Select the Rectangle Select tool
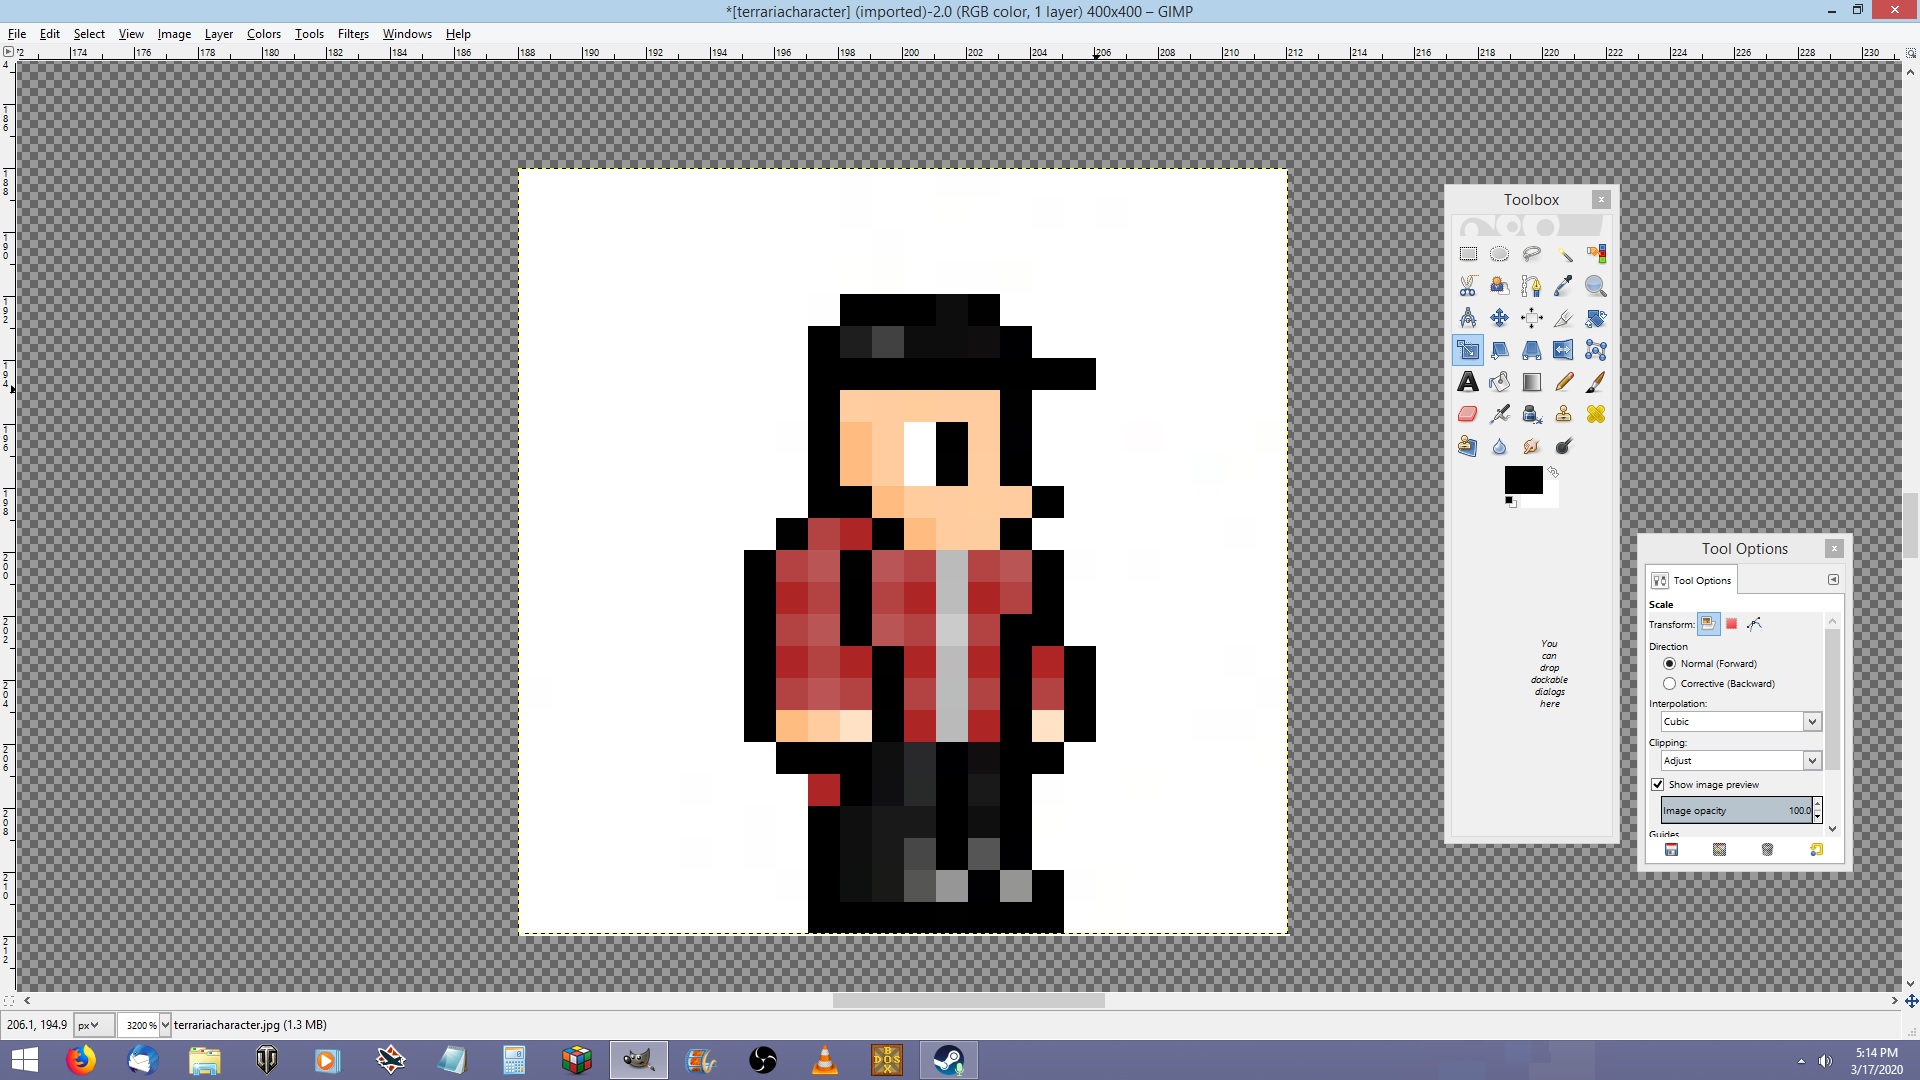This screenshot has height=1080, width=1920. (x=1467, y=254)
